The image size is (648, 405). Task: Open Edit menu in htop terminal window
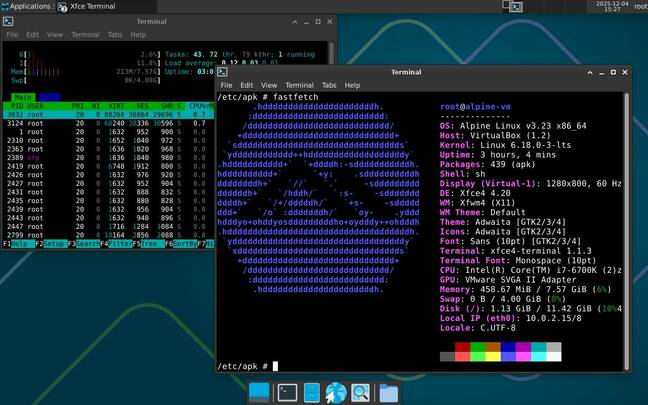[32, 35]
